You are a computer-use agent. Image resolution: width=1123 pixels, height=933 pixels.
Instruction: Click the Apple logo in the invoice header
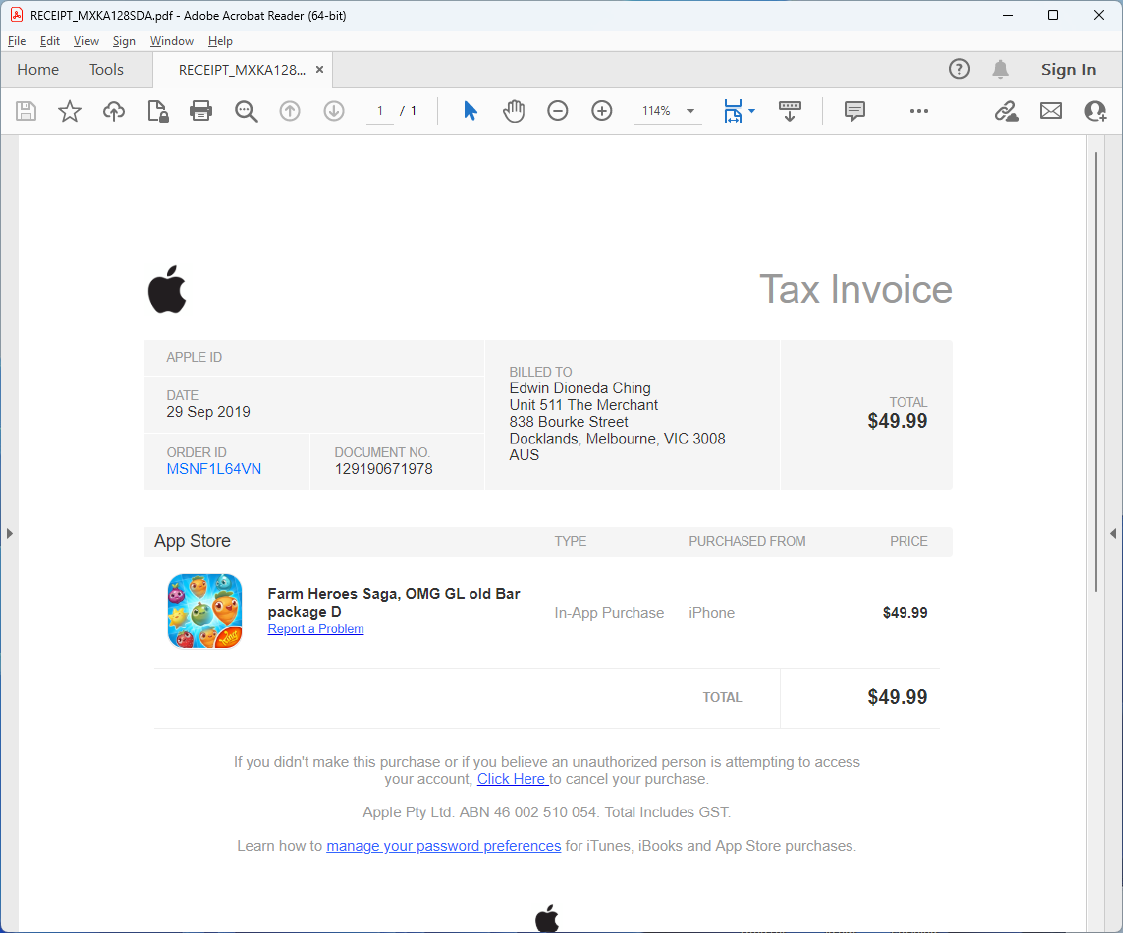[167, 290]
